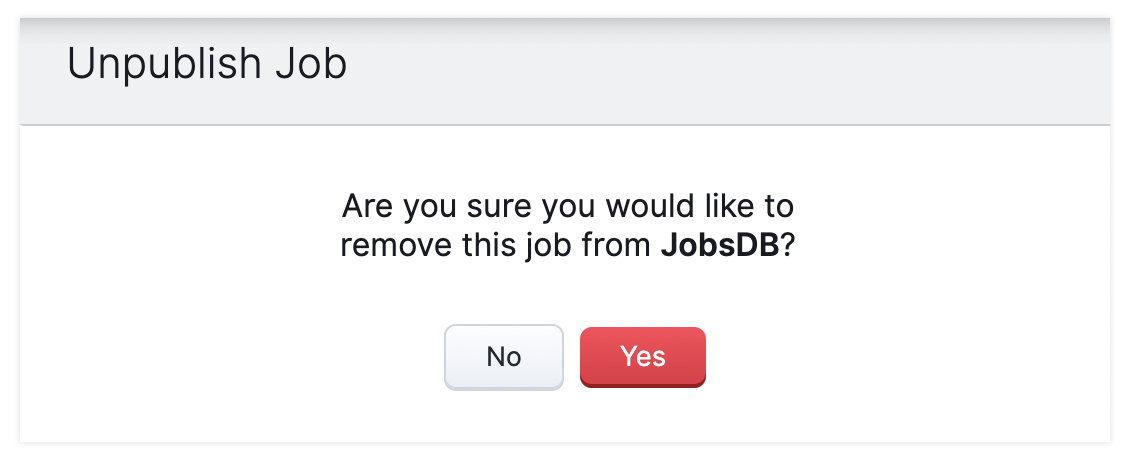The height and width of the screenshot is (460, 1130).
Task: Decline the JobsDB removal prompt with No
Action: [503, 356]
